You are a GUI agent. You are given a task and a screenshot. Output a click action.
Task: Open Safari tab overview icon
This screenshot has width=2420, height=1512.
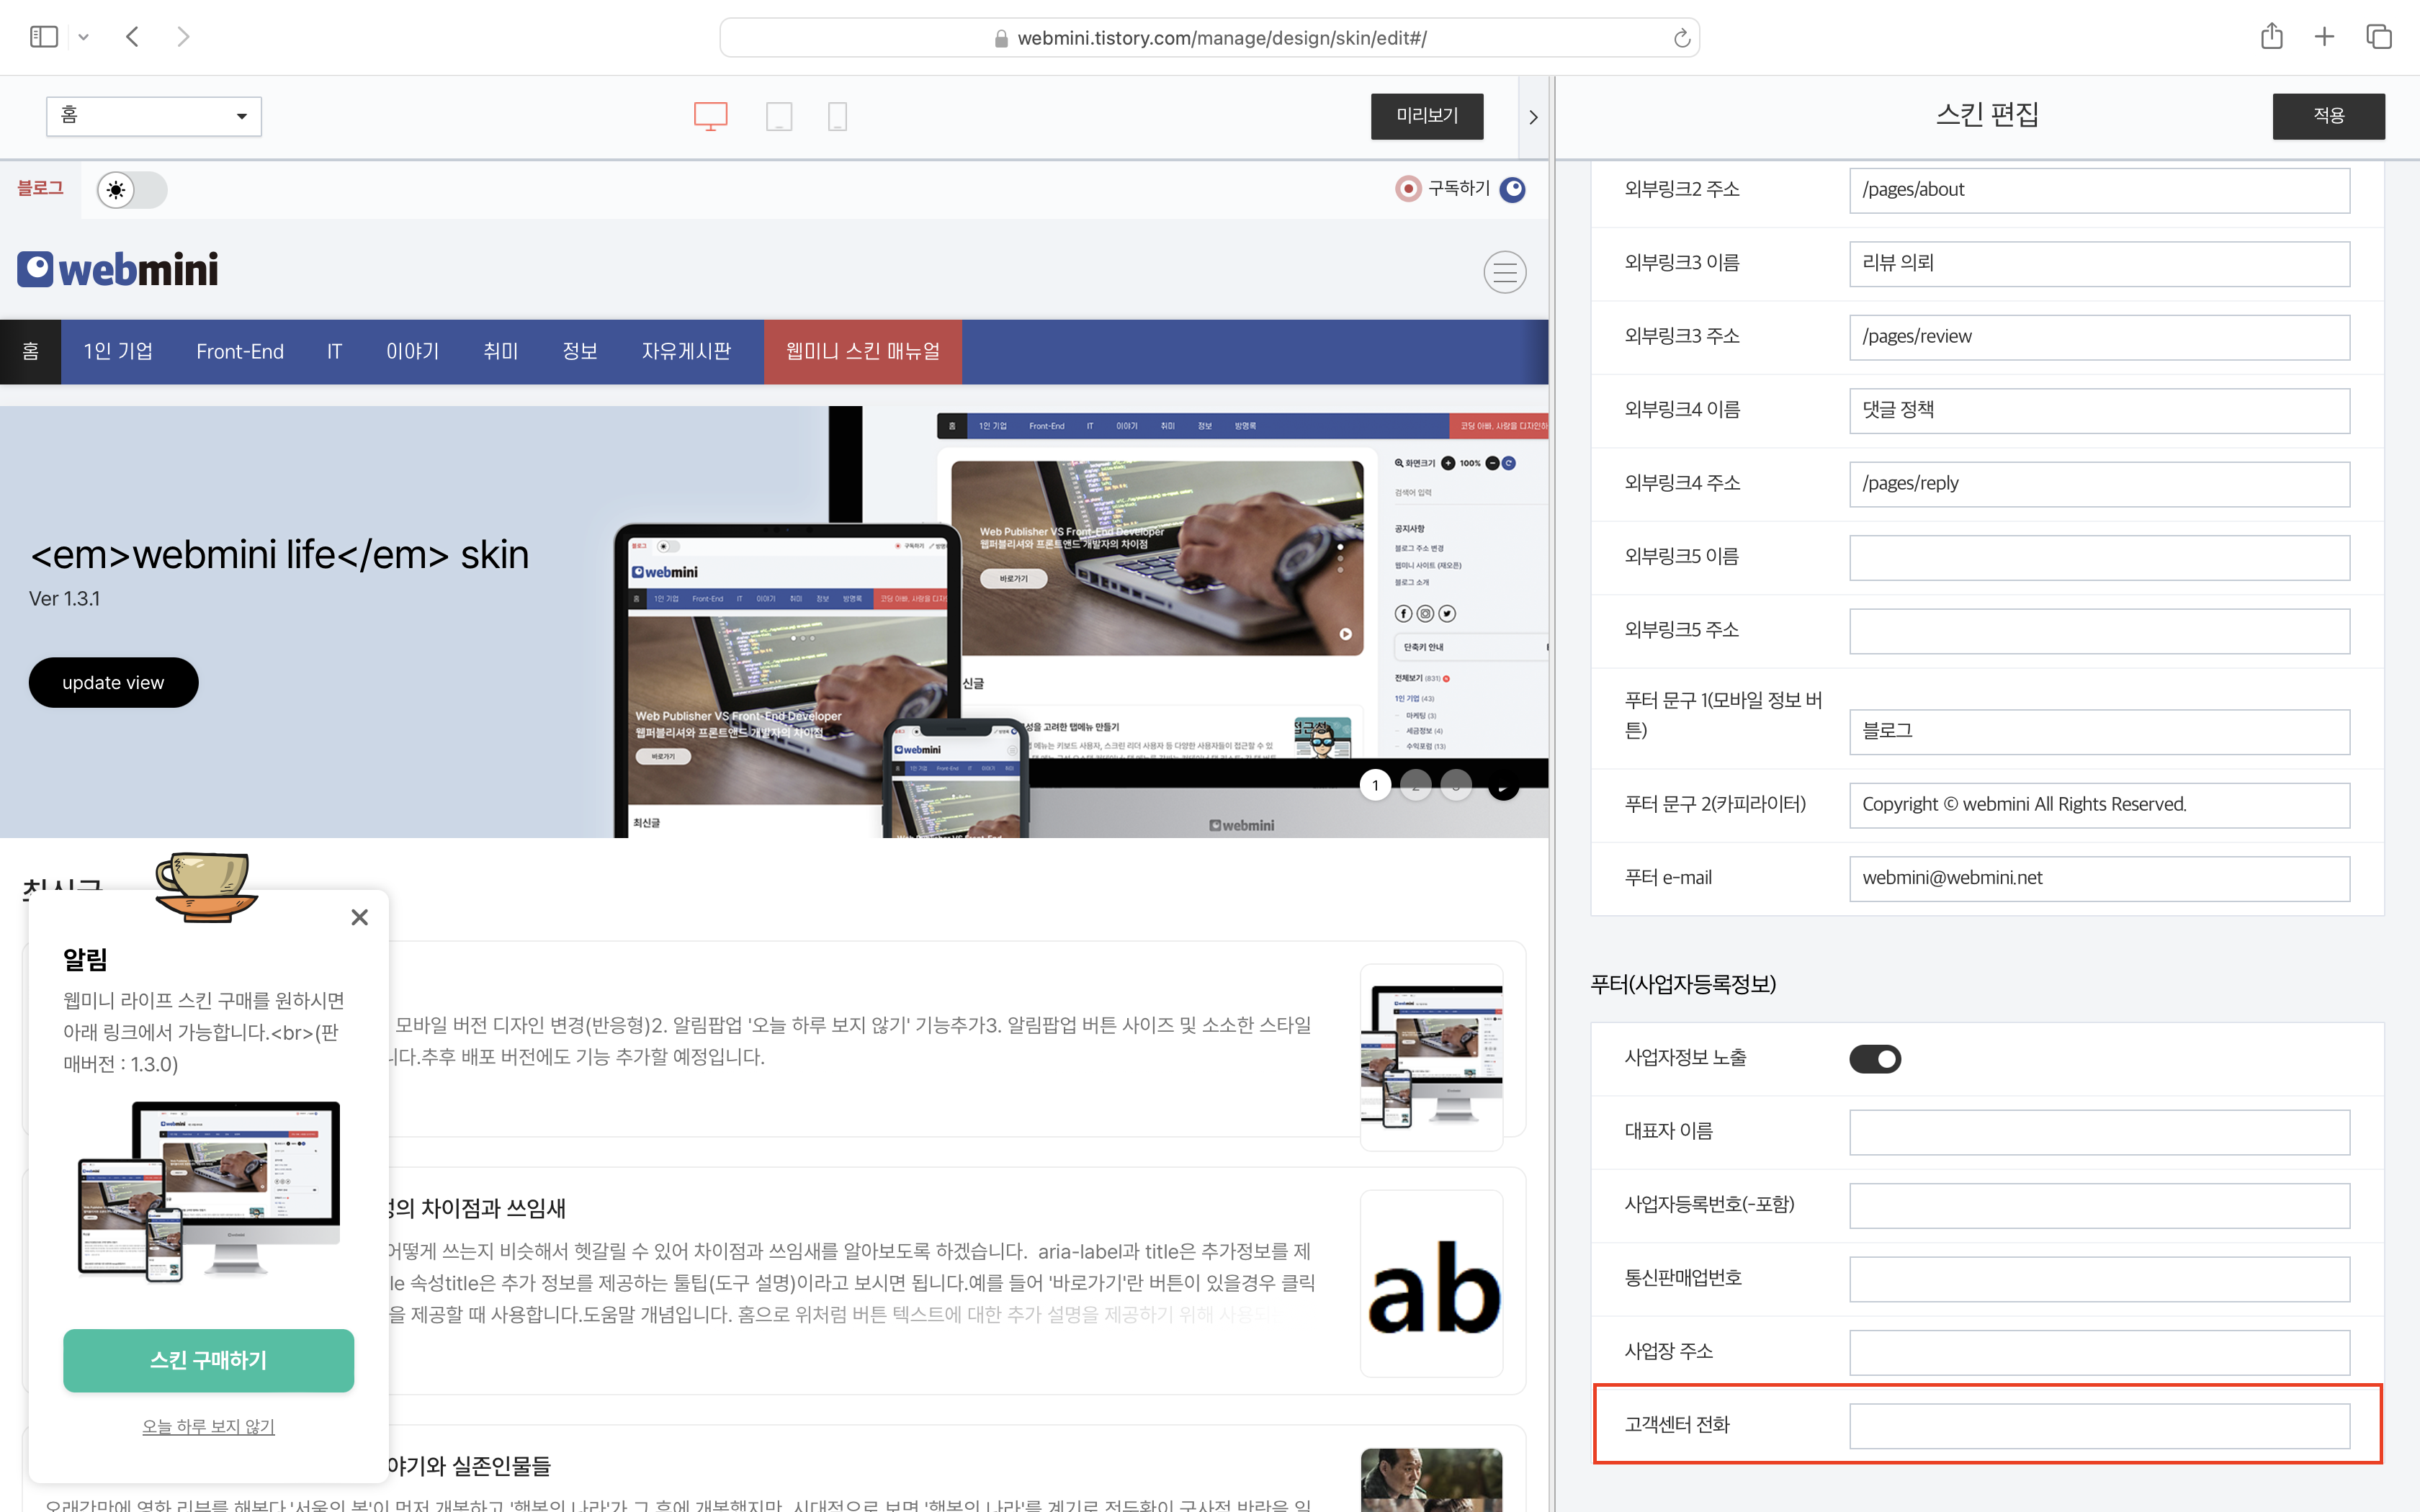[2379, 37]
